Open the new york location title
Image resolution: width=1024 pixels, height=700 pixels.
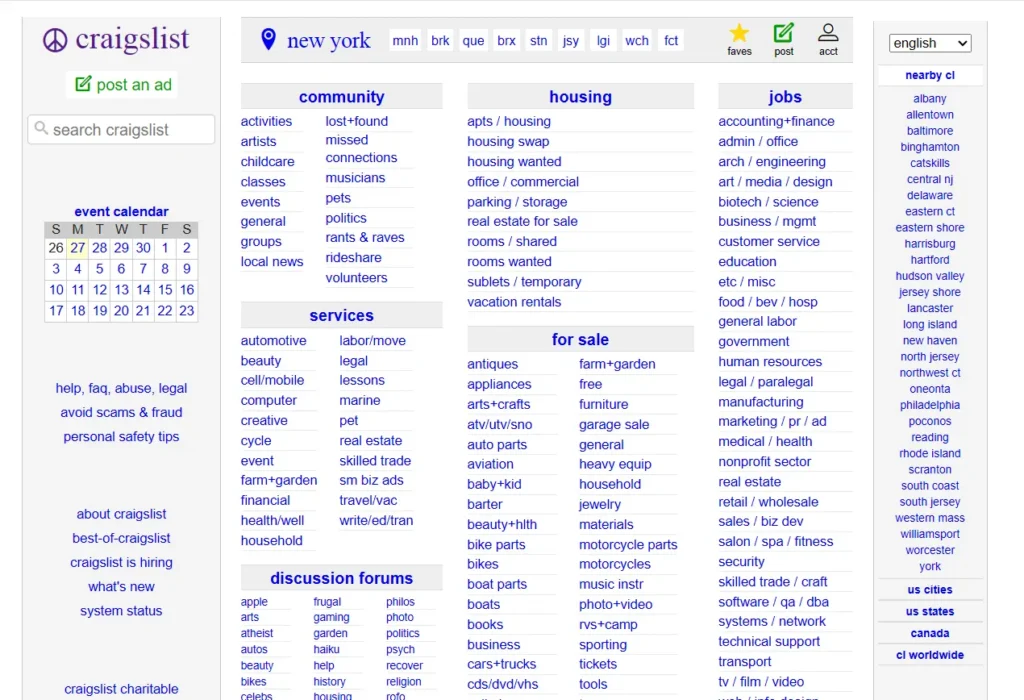click(328, 40)
